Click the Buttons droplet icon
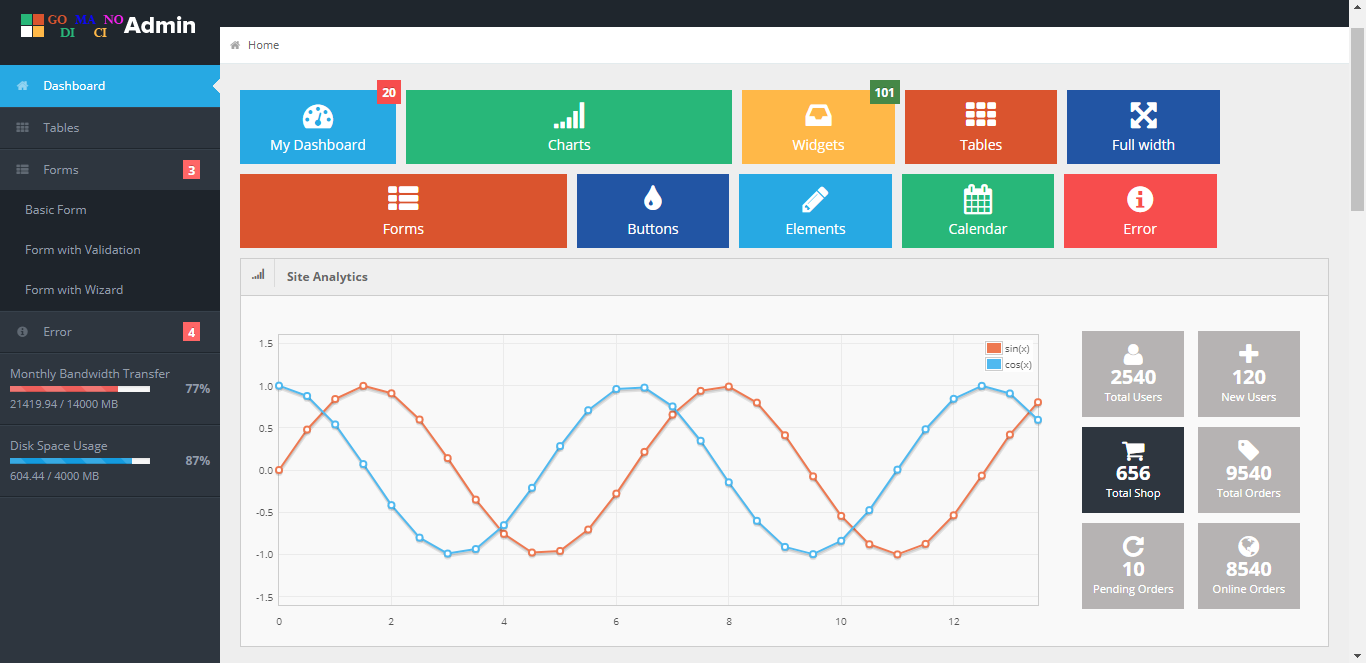This screenshot has width=1366, height=663. 652,199
